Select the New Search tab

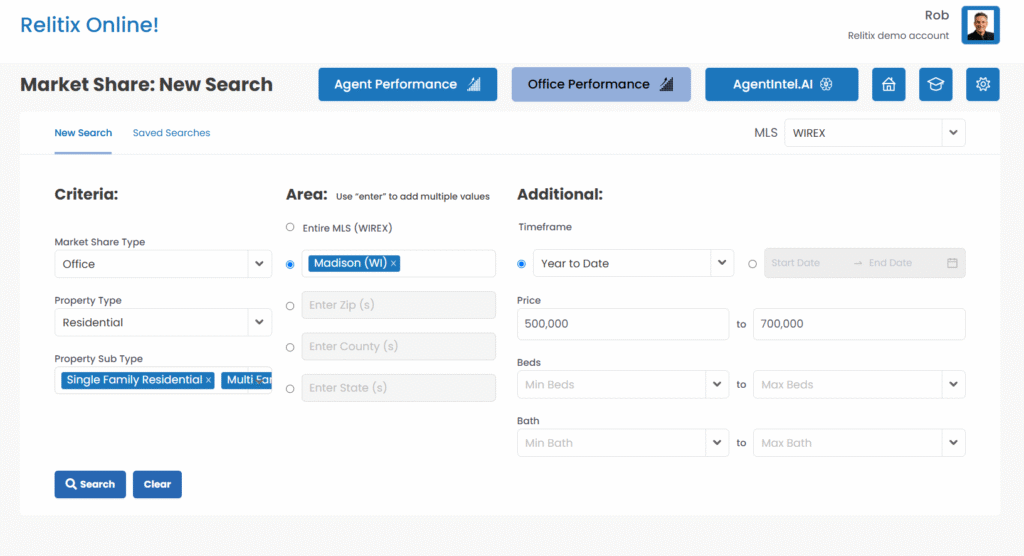tap(83, 133)
